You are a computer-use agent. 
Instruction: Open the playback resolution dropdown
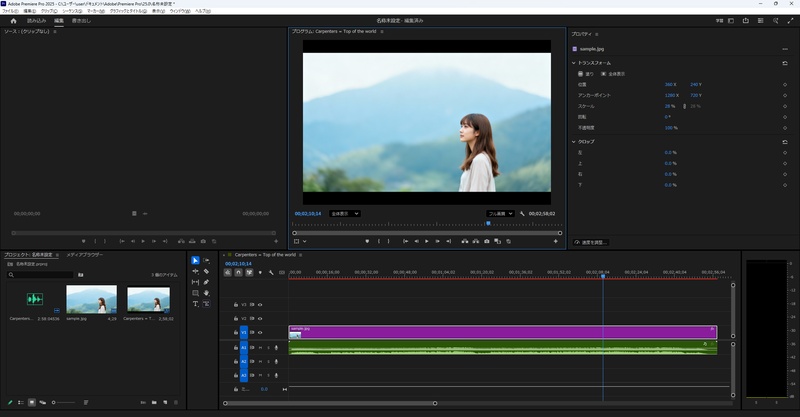500,213
